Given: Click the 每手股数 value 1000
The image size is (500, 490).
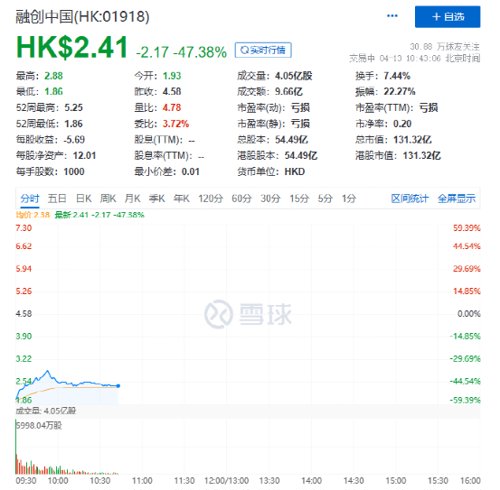Looking at the screenshot, I should coord(74,172).
